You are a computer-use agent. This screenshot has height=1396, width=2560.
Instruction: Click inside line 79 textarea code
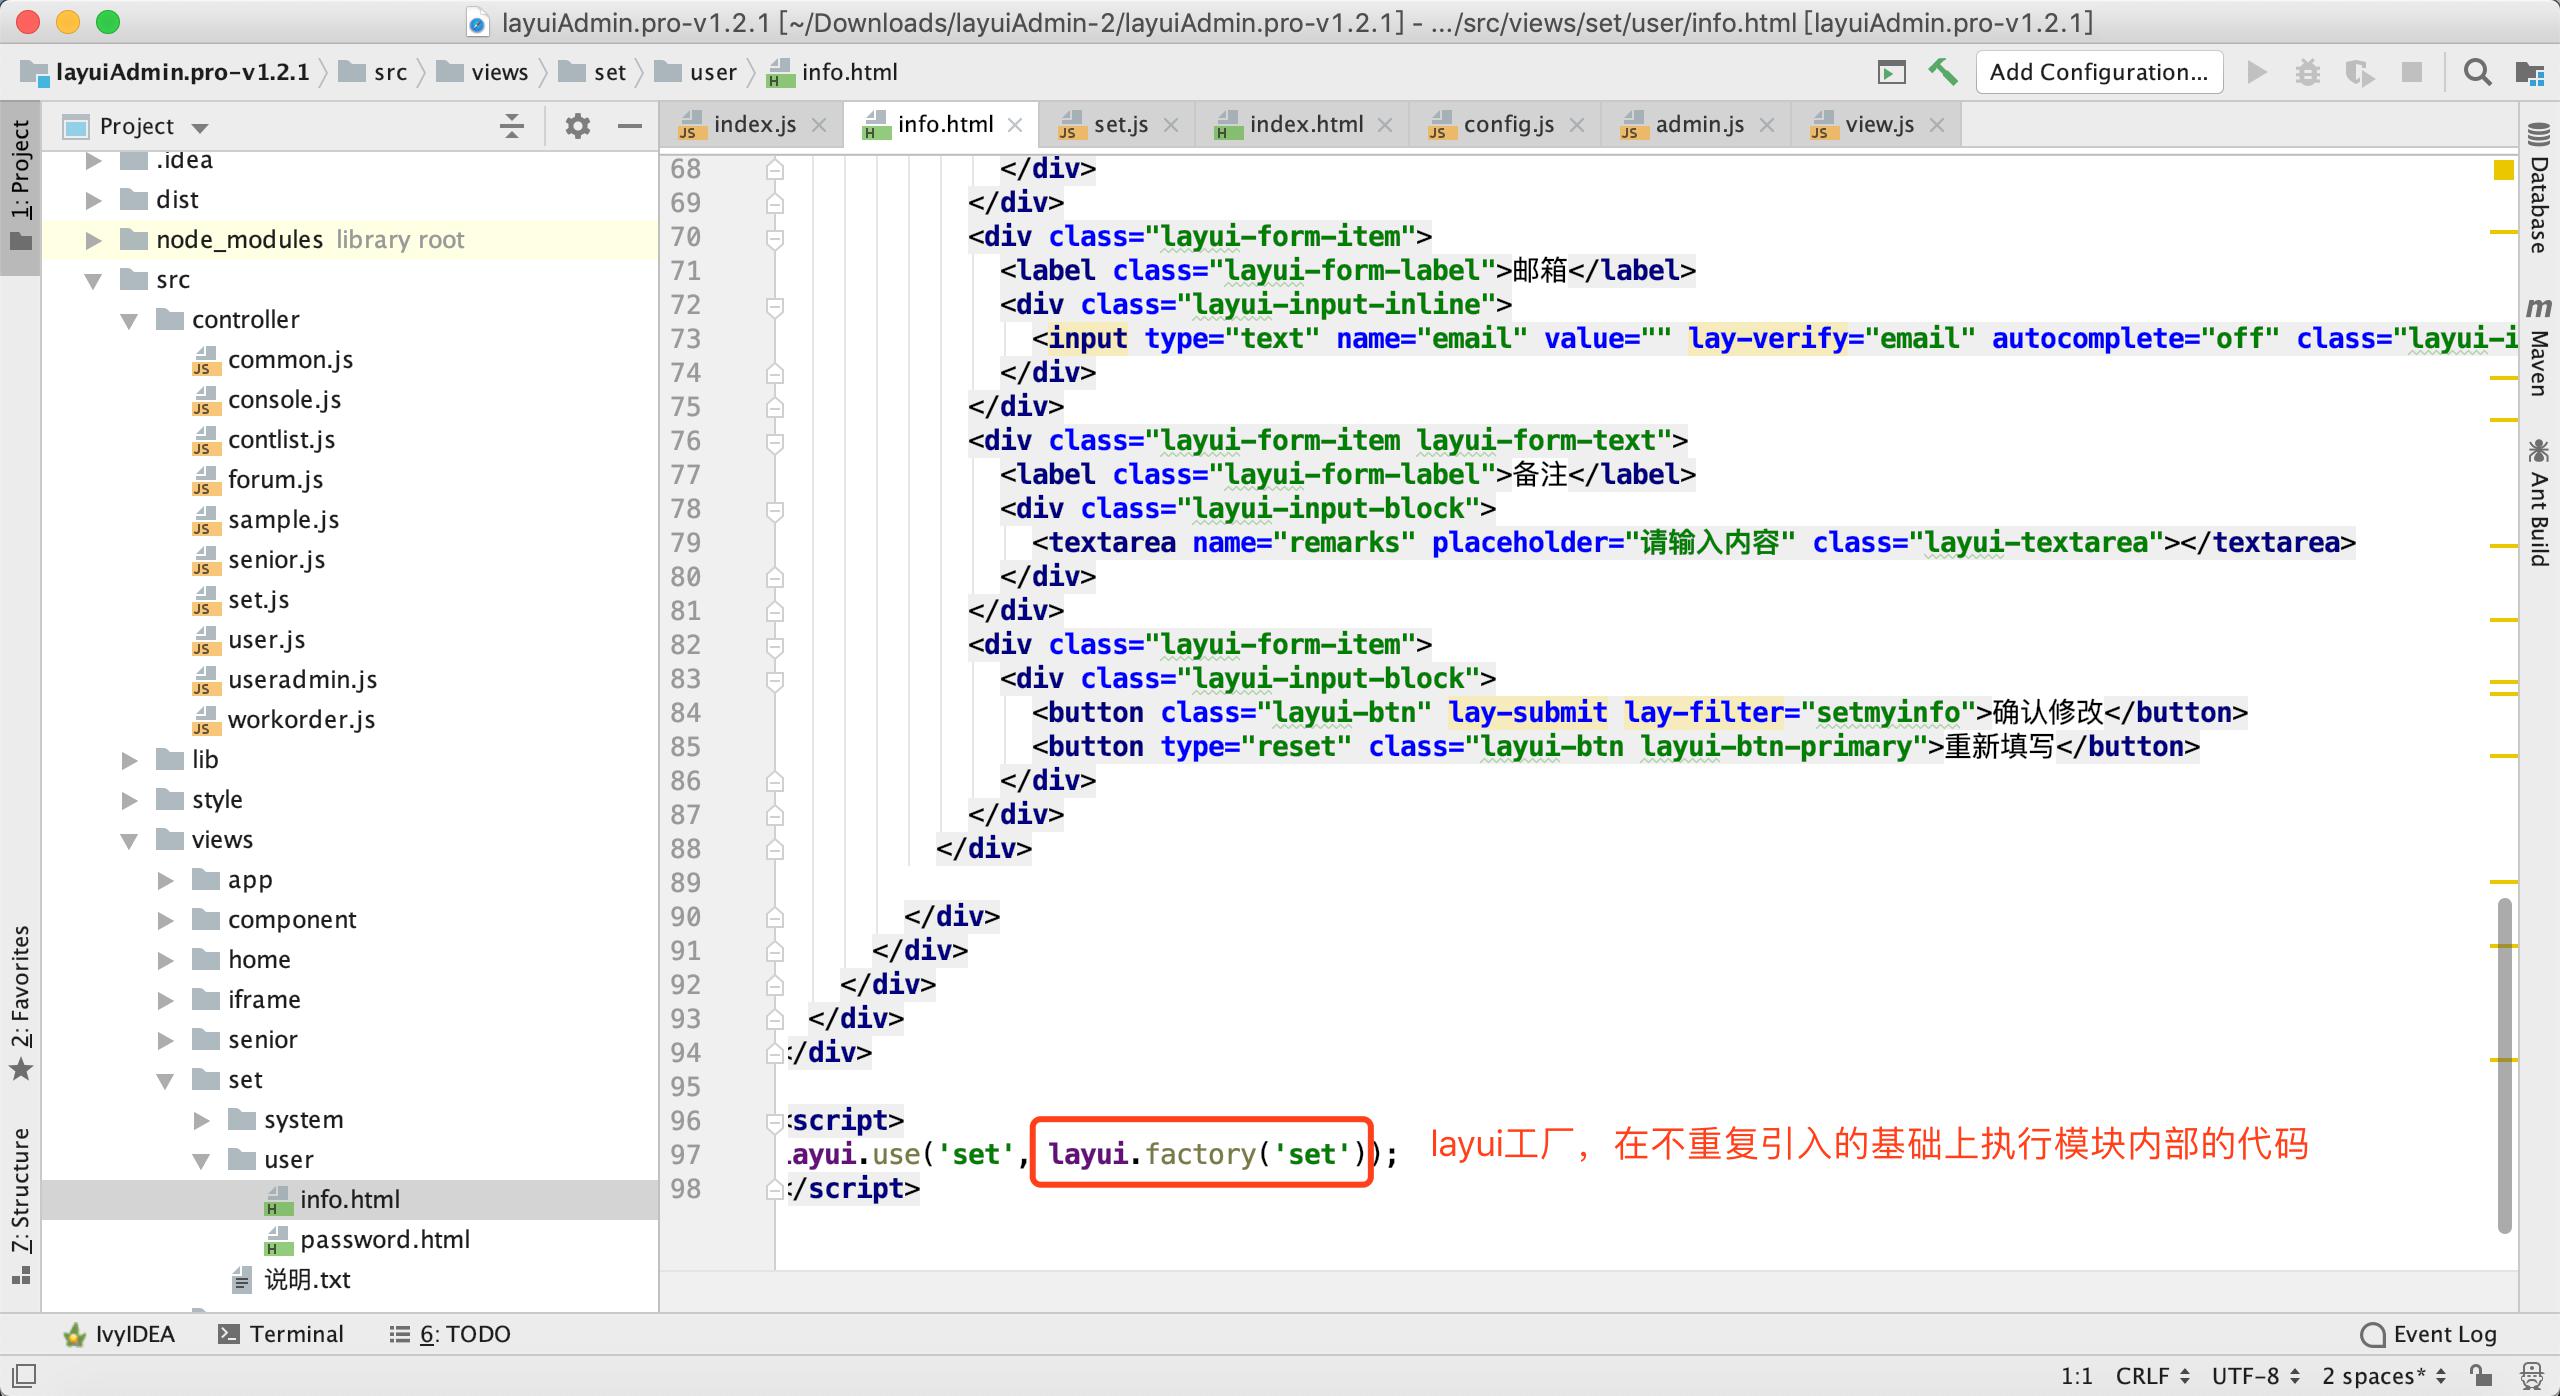[x=1694, y=543]
